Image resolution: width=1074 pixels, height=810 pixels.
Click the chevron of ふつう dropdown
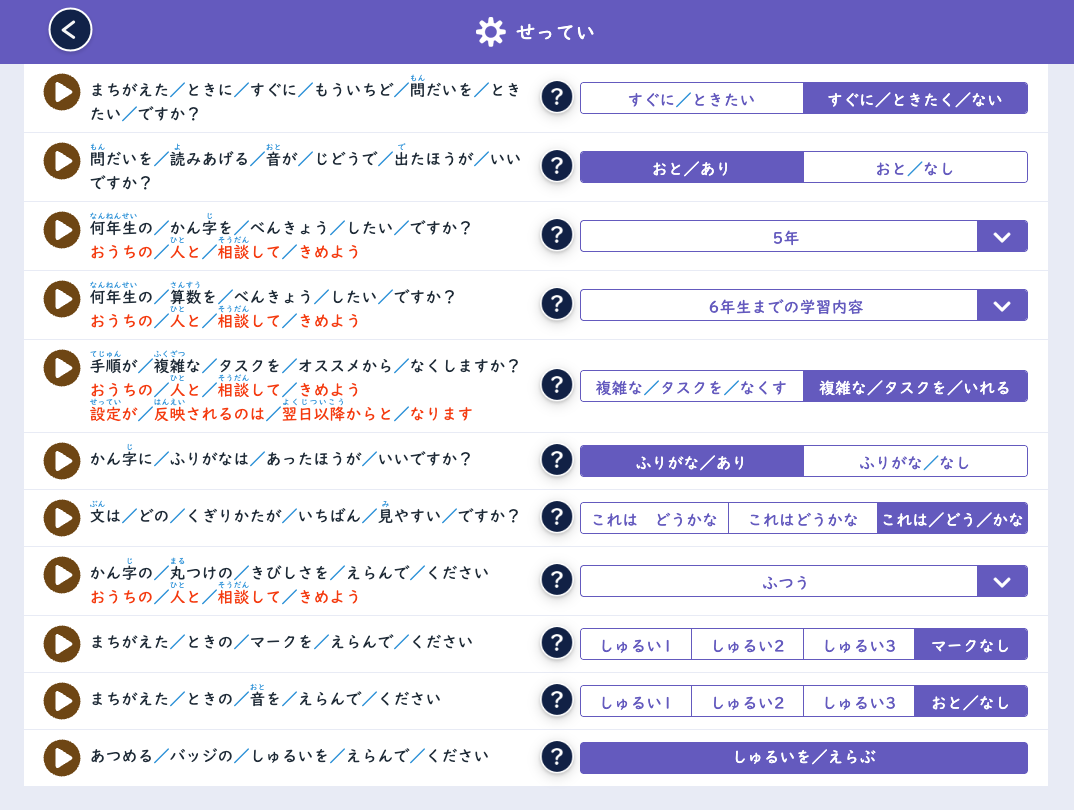pyautogui.click(x=1002, y=581)
